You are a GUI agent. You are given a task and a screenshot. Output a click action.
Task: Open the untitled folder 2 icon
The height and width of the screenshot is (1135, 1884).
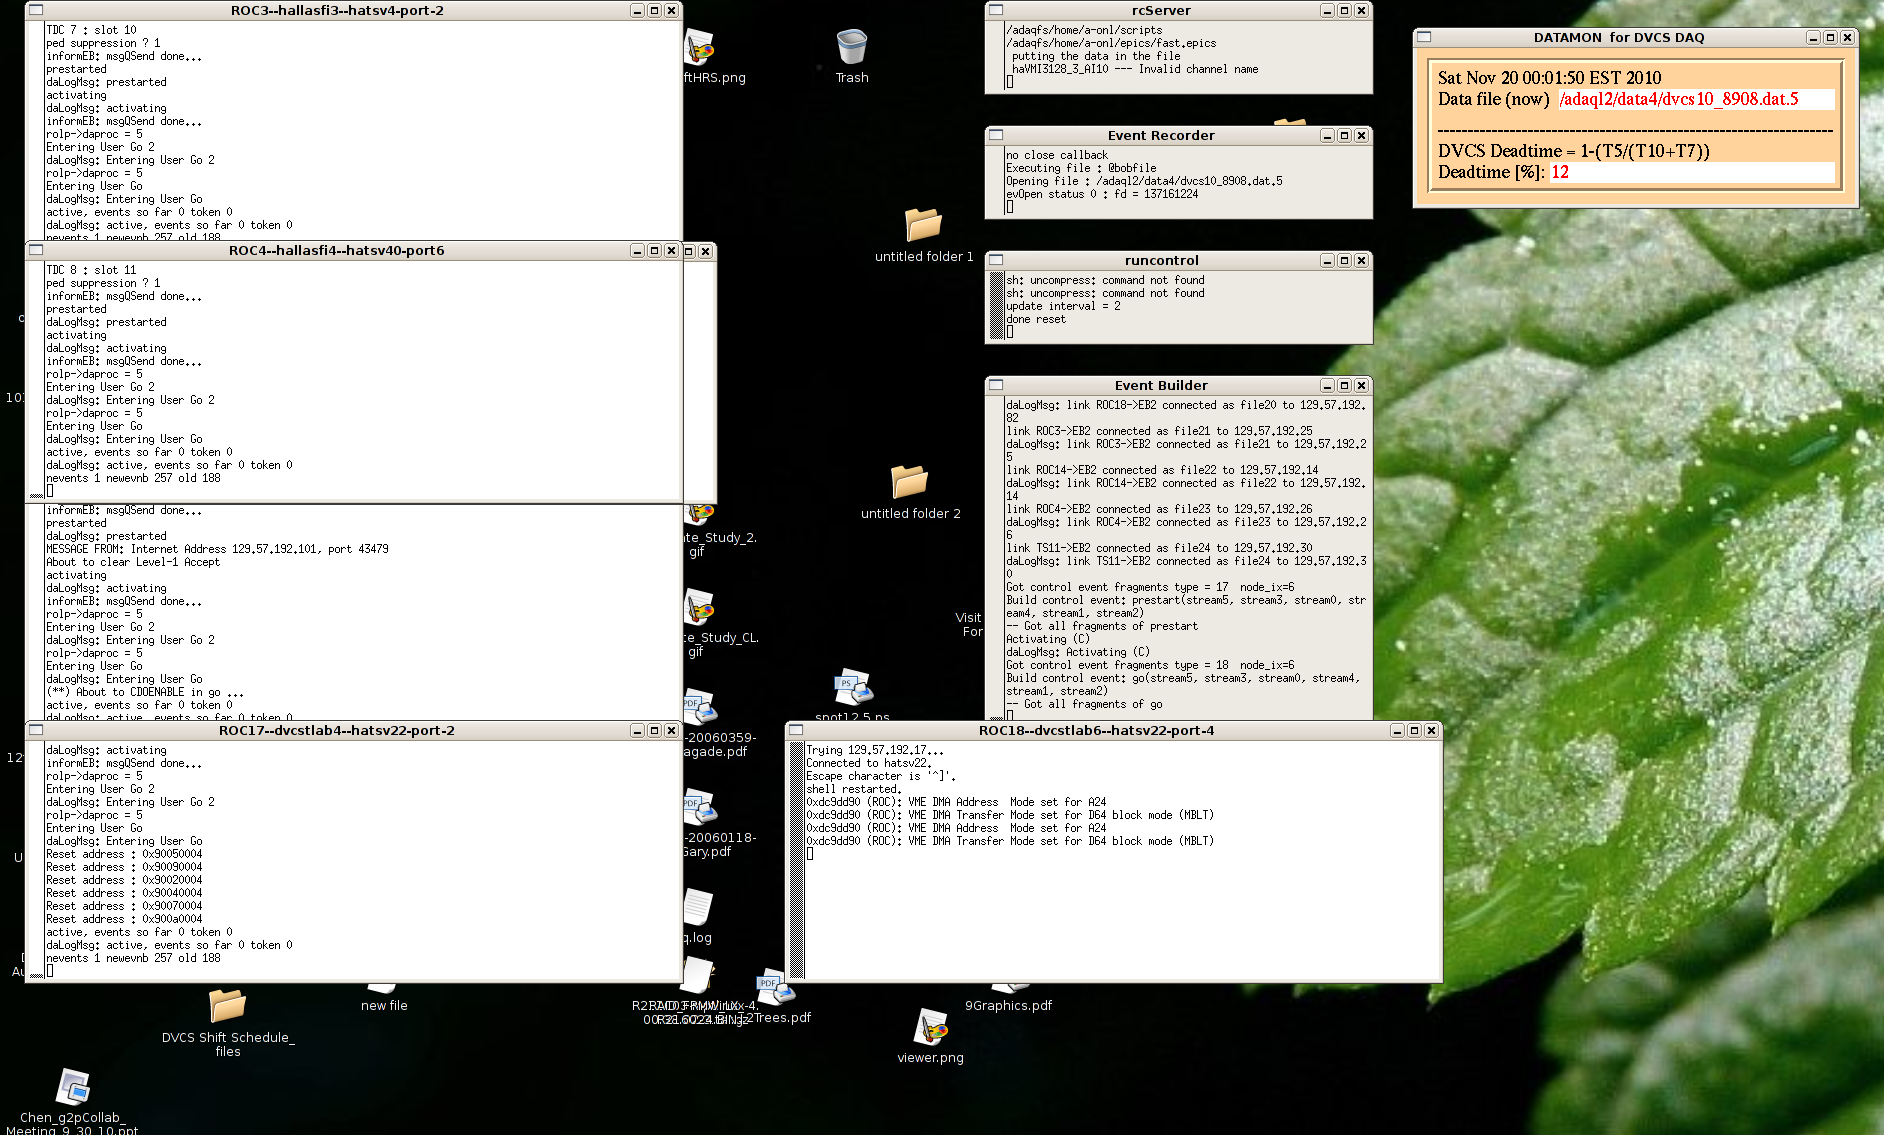point(909,481)
